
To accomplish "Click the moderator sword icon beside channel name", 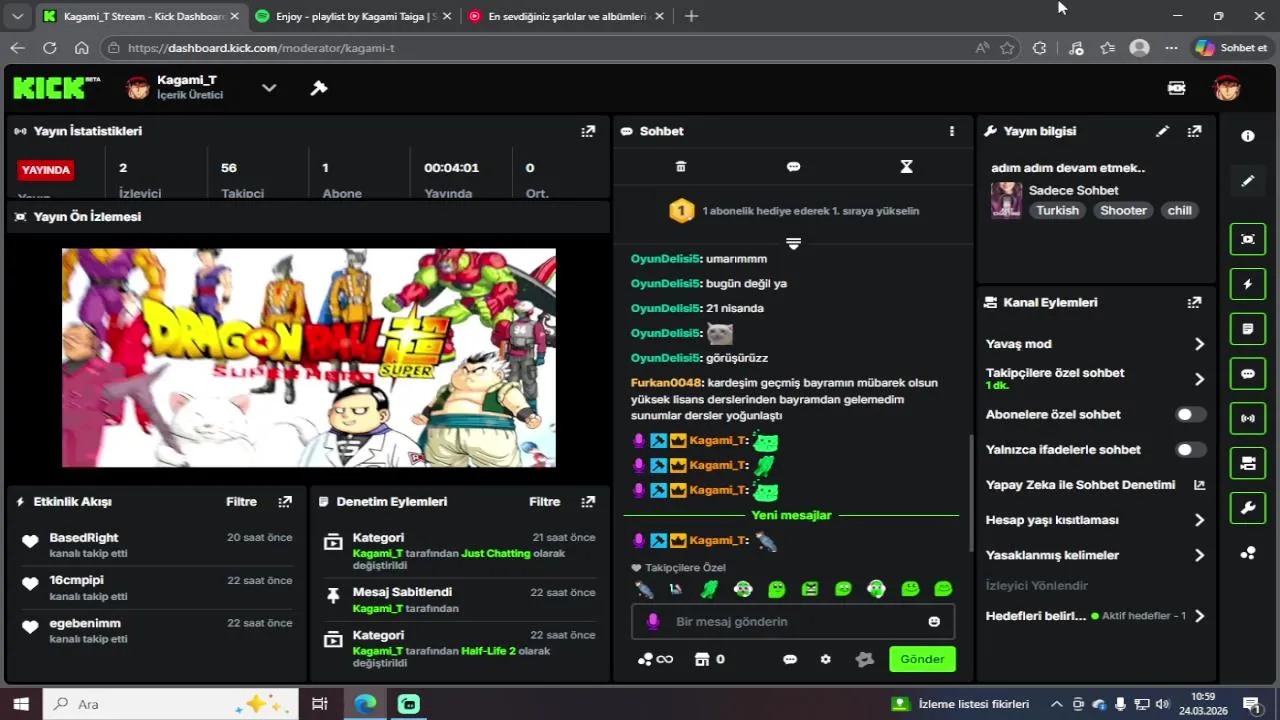I will point(319,88).
